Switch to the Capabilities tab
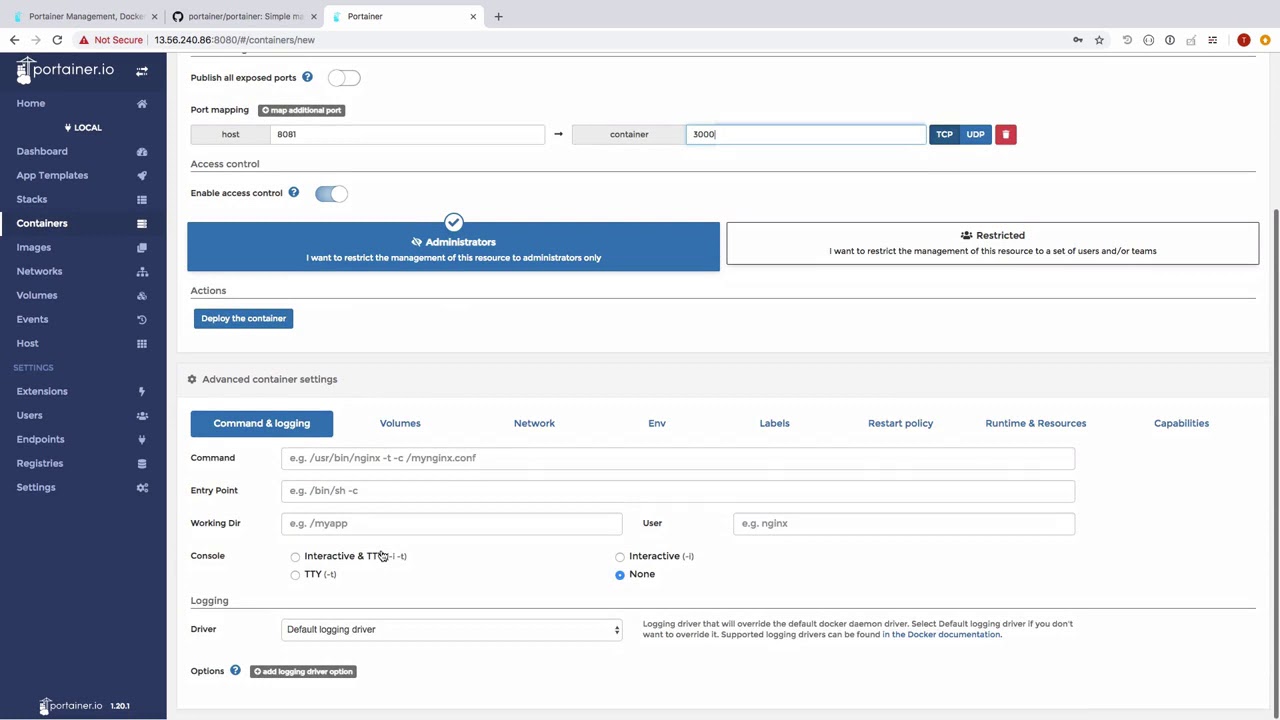The height and width of the screenshot is (720, 1280). coord(1181,423)
